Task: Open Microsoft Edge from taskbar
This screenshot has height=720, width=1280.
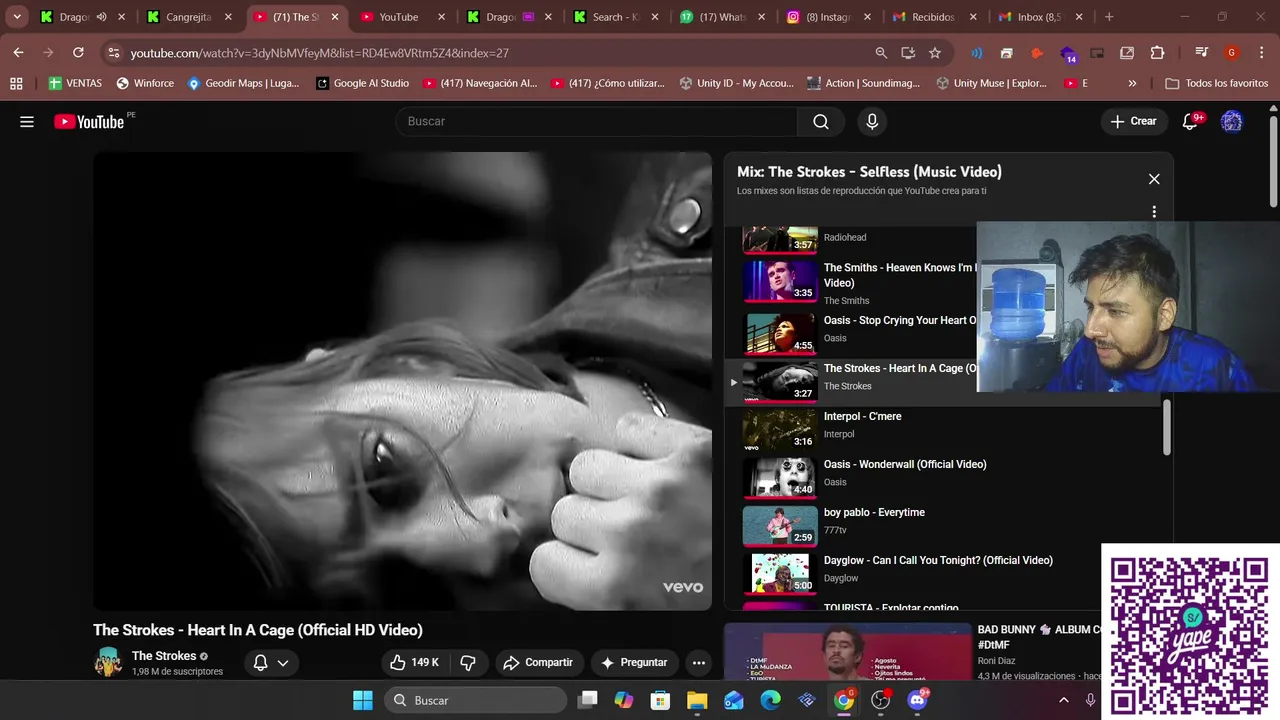Action: tap(770, 700)
